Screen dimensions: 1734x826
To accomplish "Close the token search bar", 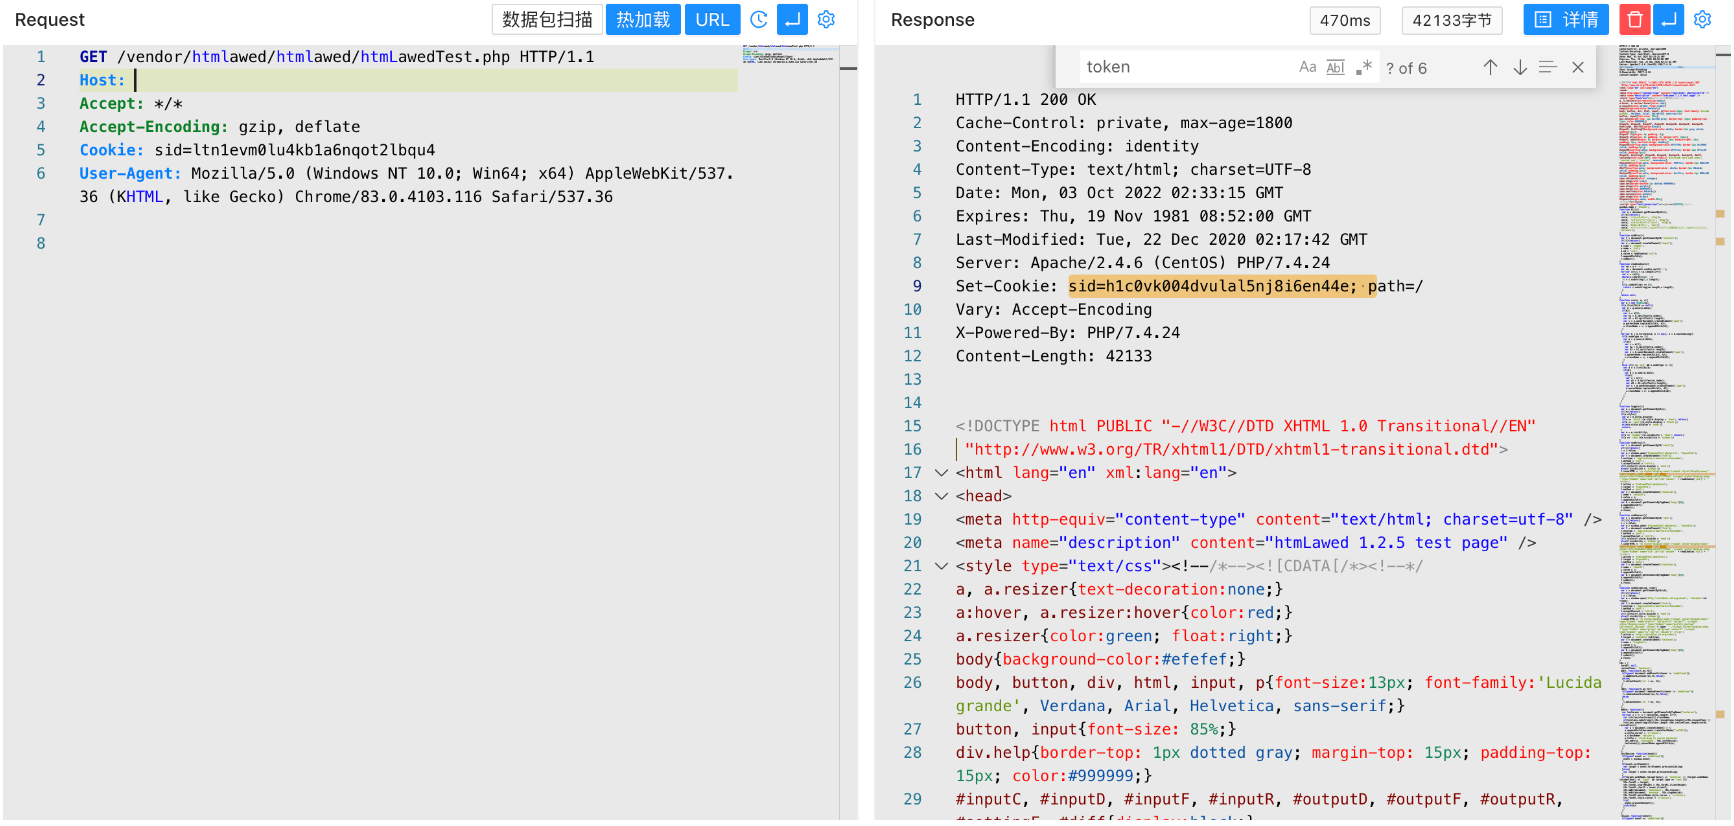I will (x=1578, y=67).
